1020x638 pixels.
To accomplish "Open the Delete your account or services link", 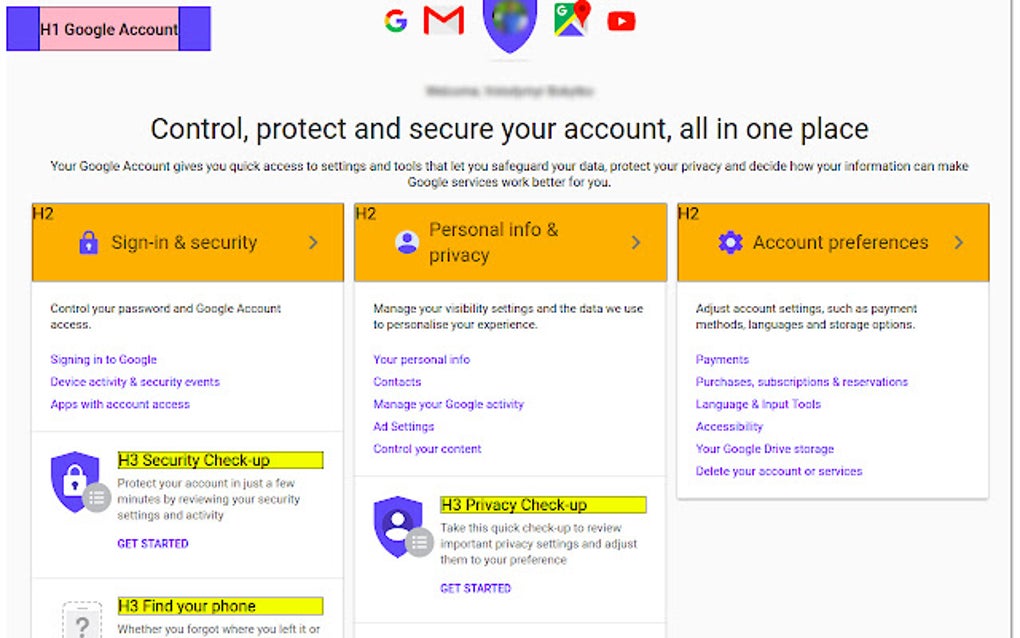I will pos(777,470).
